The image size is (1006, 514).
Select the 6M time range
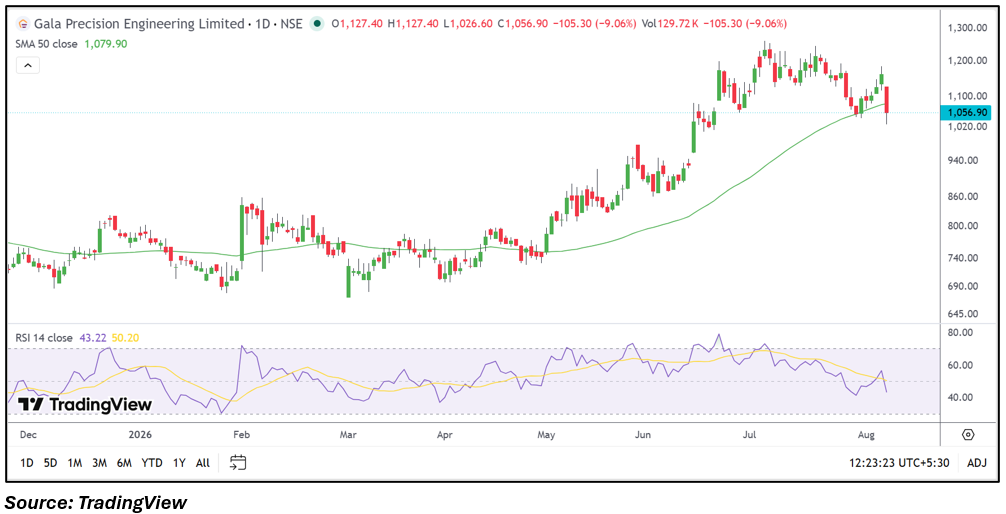click(x=124, y=463)
